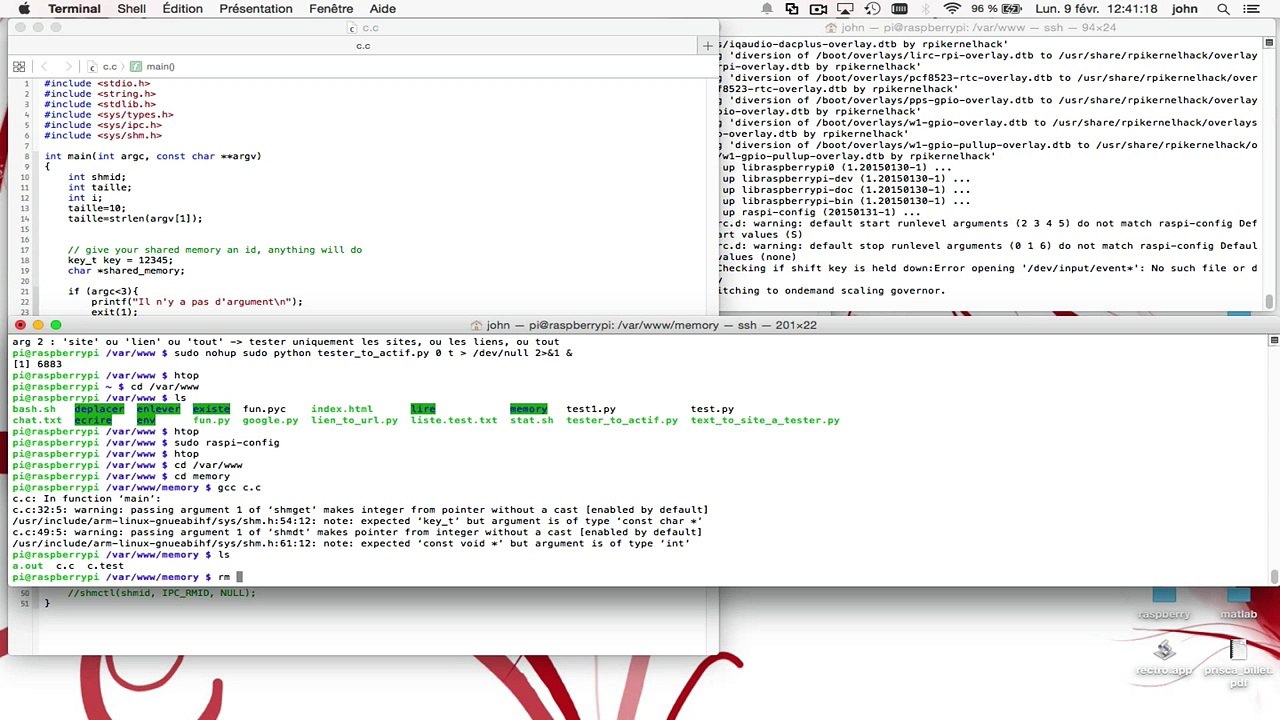Click highlighted 'deplacer' directory in terminal
The image size is (1280, 720).
[99, 409]
